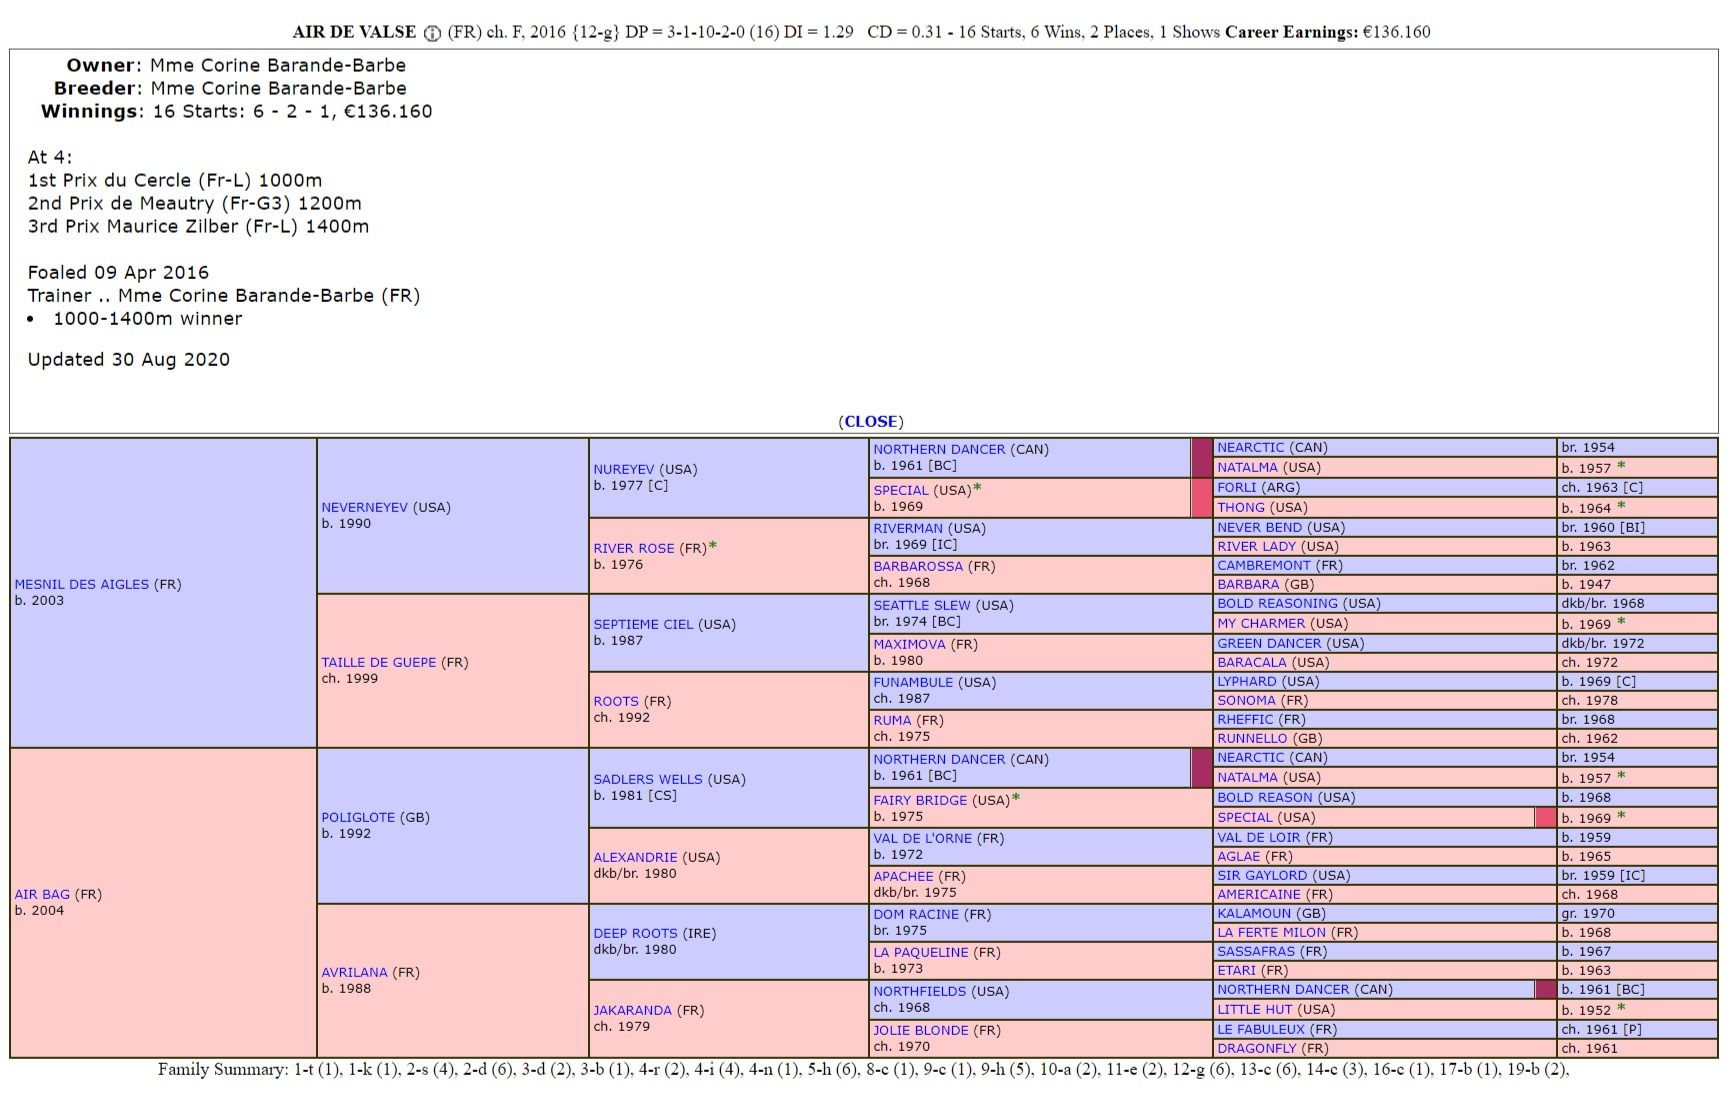Open FAIRY BRIDGE link
Screen dimensions: 1730x1093
920,800
